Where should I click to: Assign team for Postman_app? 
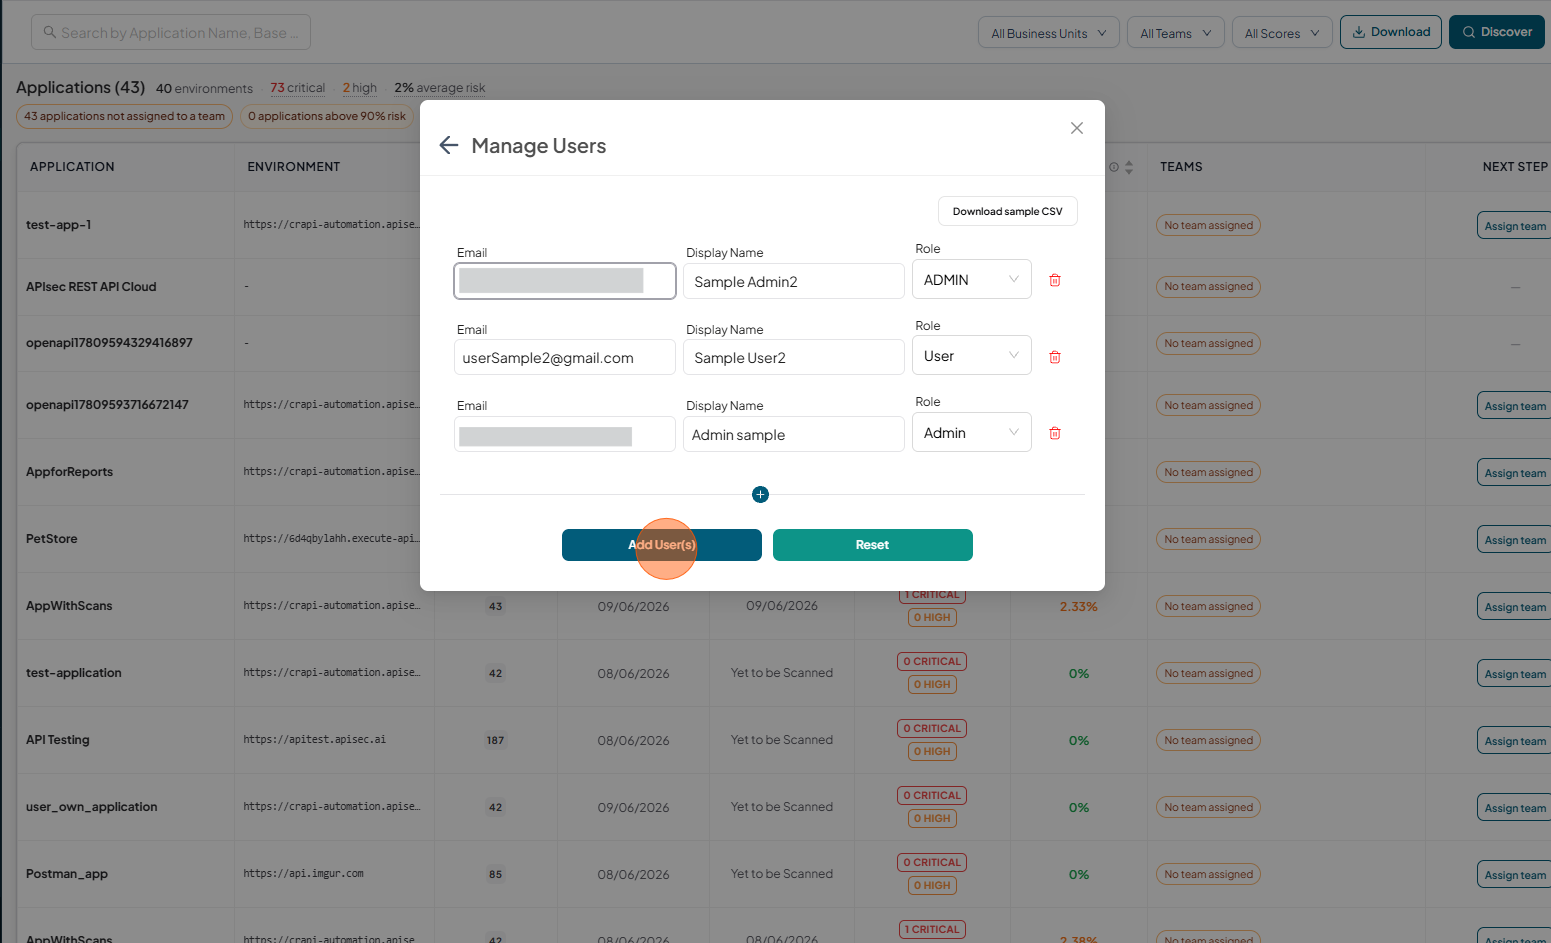[x=1514, y=875]
